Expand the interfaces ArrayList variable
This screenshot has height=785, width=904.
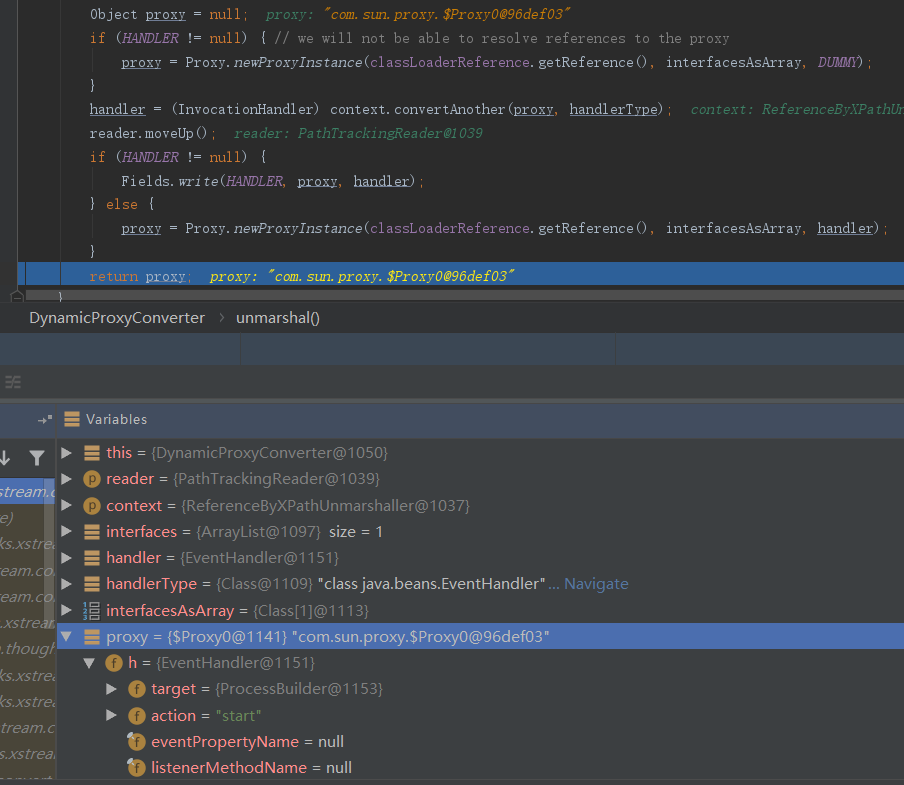coord(67,532)
